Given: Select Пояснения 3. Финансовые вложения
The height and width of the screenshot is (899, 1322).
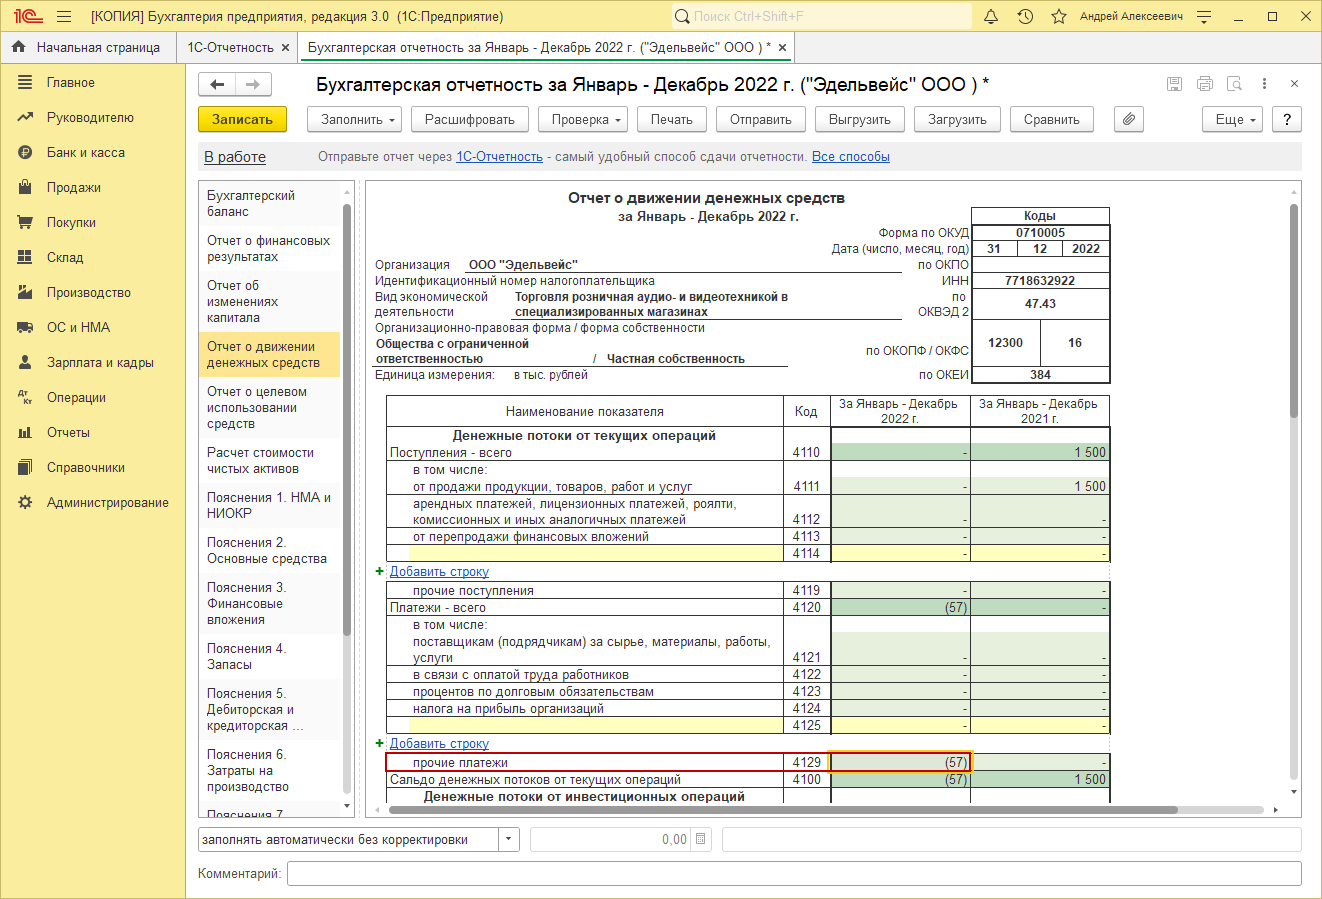Looking at the screenshot, I should click(x=270, y=604).
